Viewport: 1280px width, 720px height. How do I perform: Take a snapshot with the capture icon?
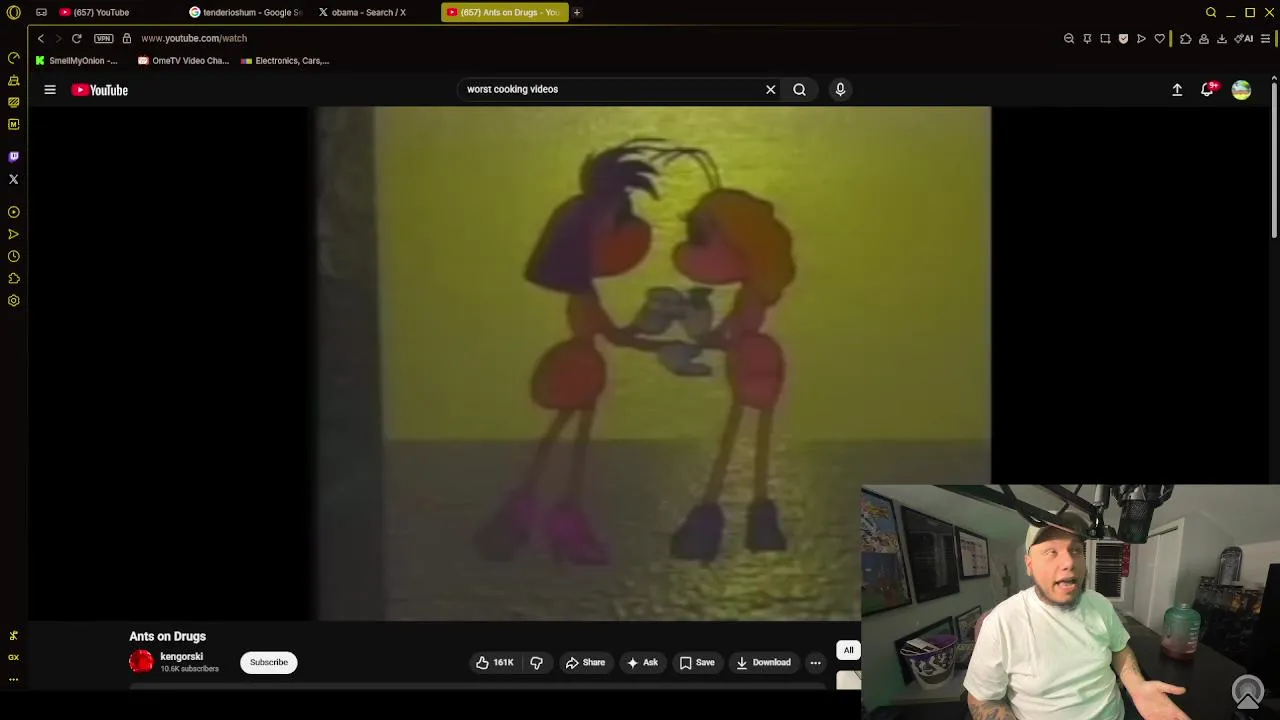click(x=1105, y=38)
